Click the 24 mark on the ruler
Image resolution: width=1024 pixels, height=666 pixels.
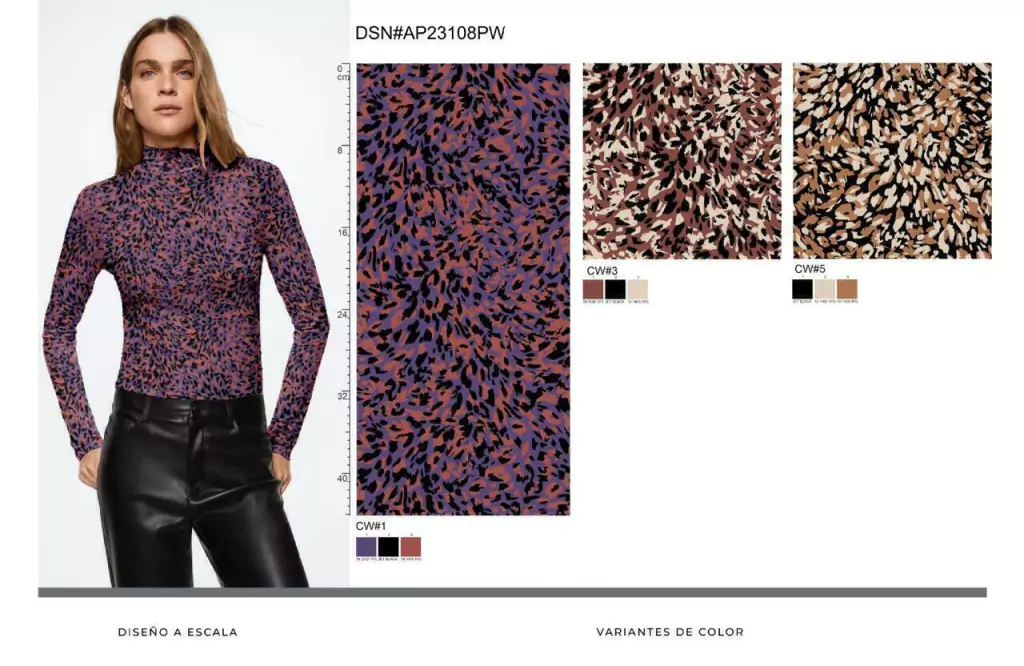point(342,315)
